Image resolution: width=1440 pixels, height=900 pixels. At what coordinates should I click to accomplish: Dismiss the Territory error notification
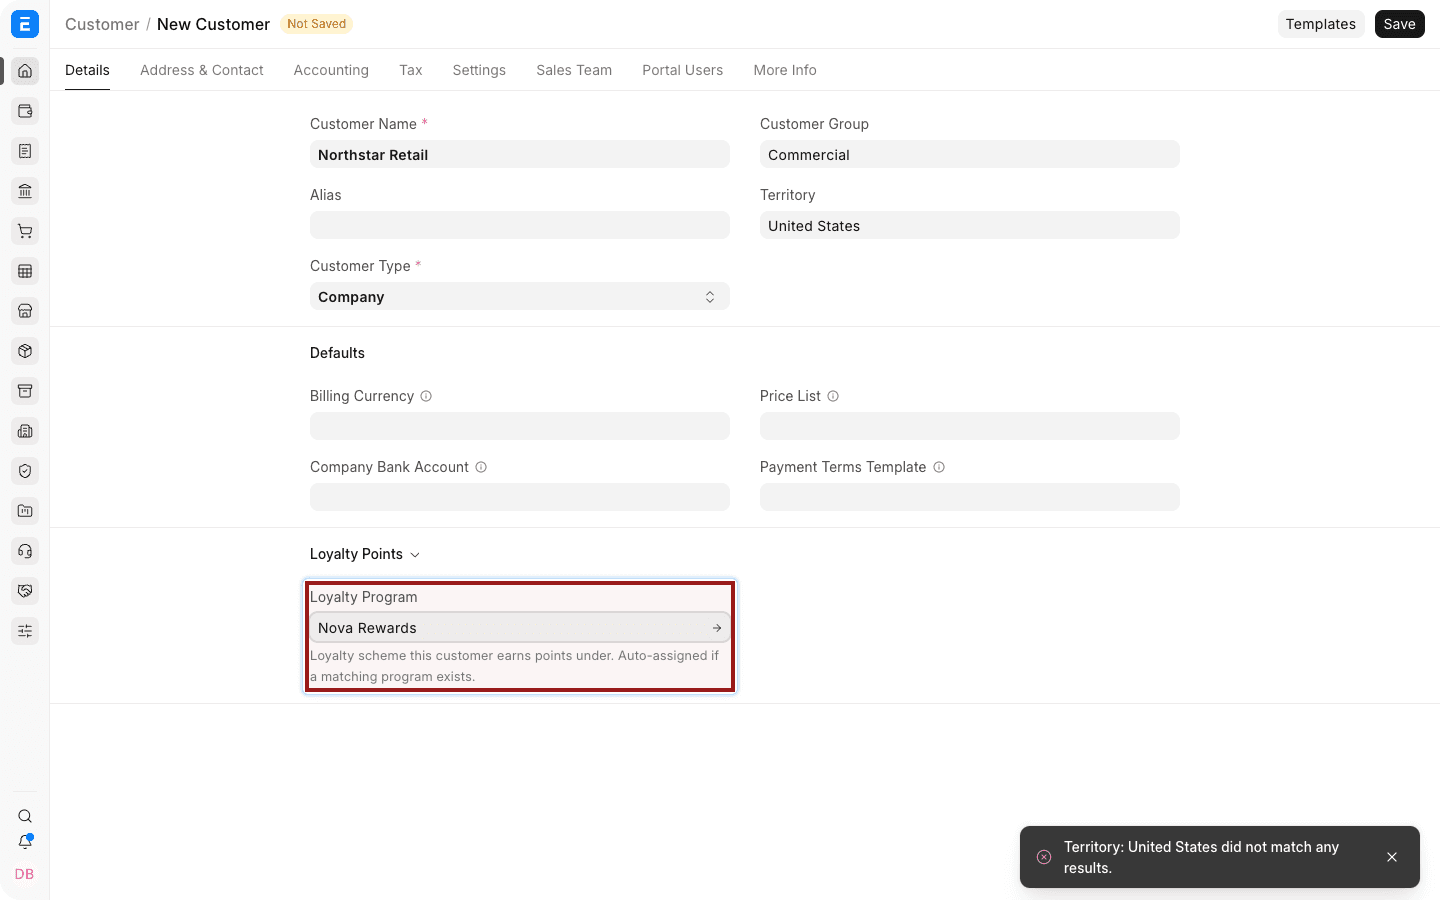[1392, 857]
